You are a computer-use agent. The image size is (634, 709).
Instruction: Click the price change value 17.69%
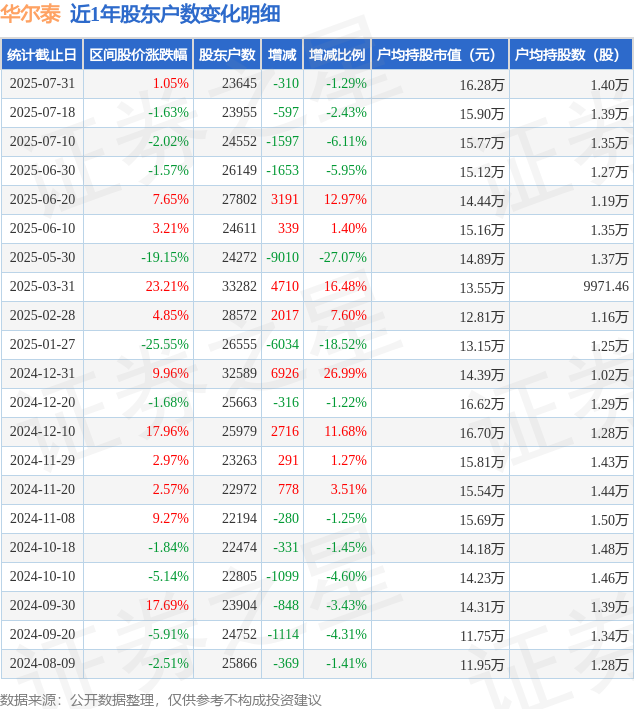[167, 605]
